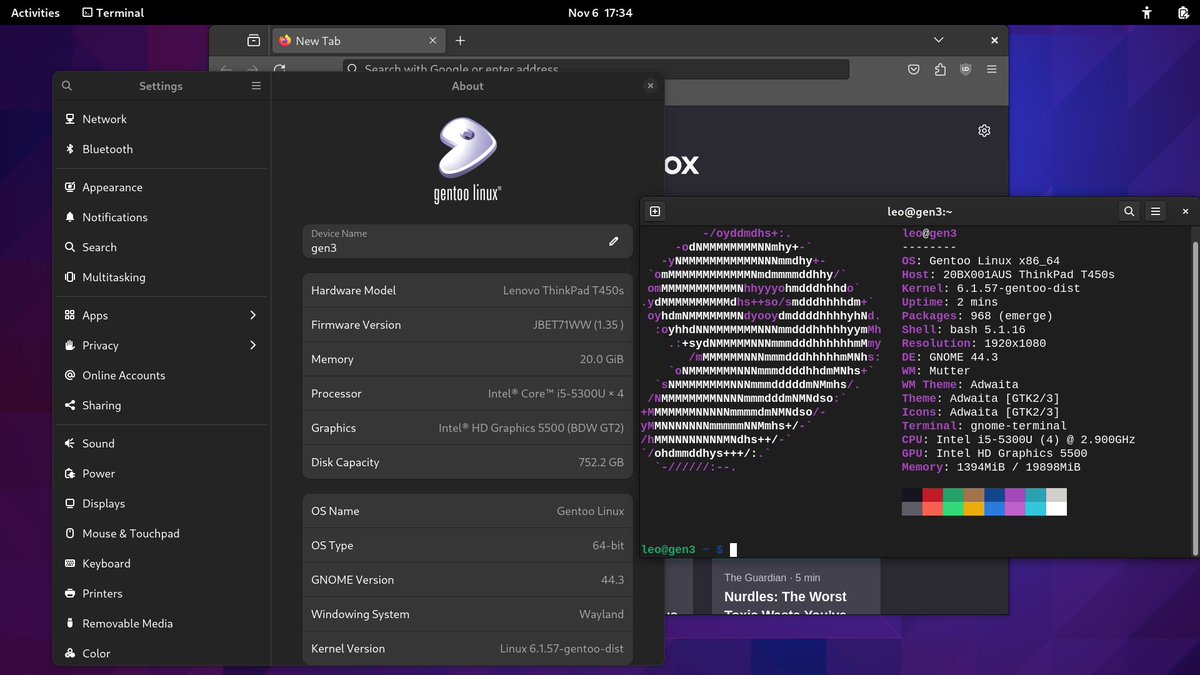Click the Device Name field gen3

point(468,241)
